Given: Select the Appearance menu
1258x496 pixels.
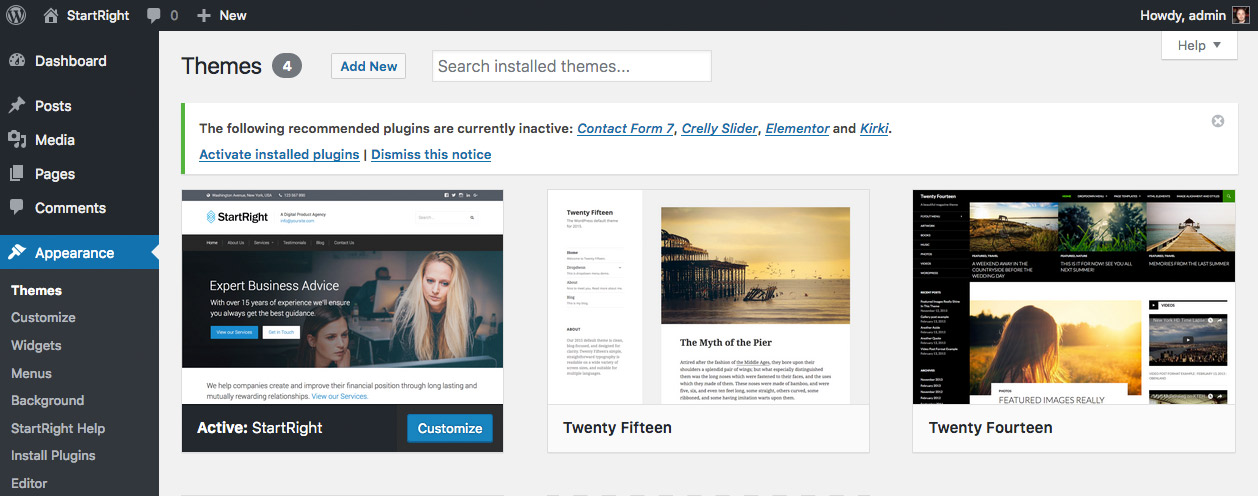Looking at the screenshot, I should point(79,252).
